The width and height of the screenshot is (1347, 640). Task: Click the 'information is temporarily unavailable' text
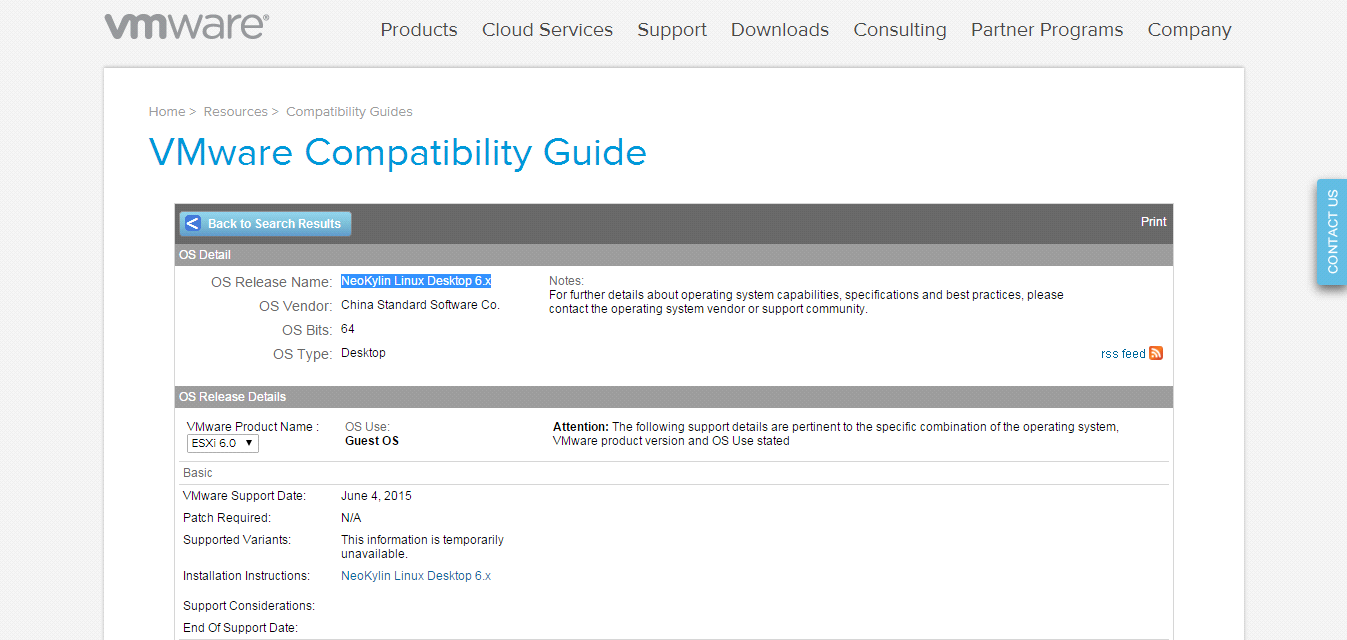click(x=422, y=547)
